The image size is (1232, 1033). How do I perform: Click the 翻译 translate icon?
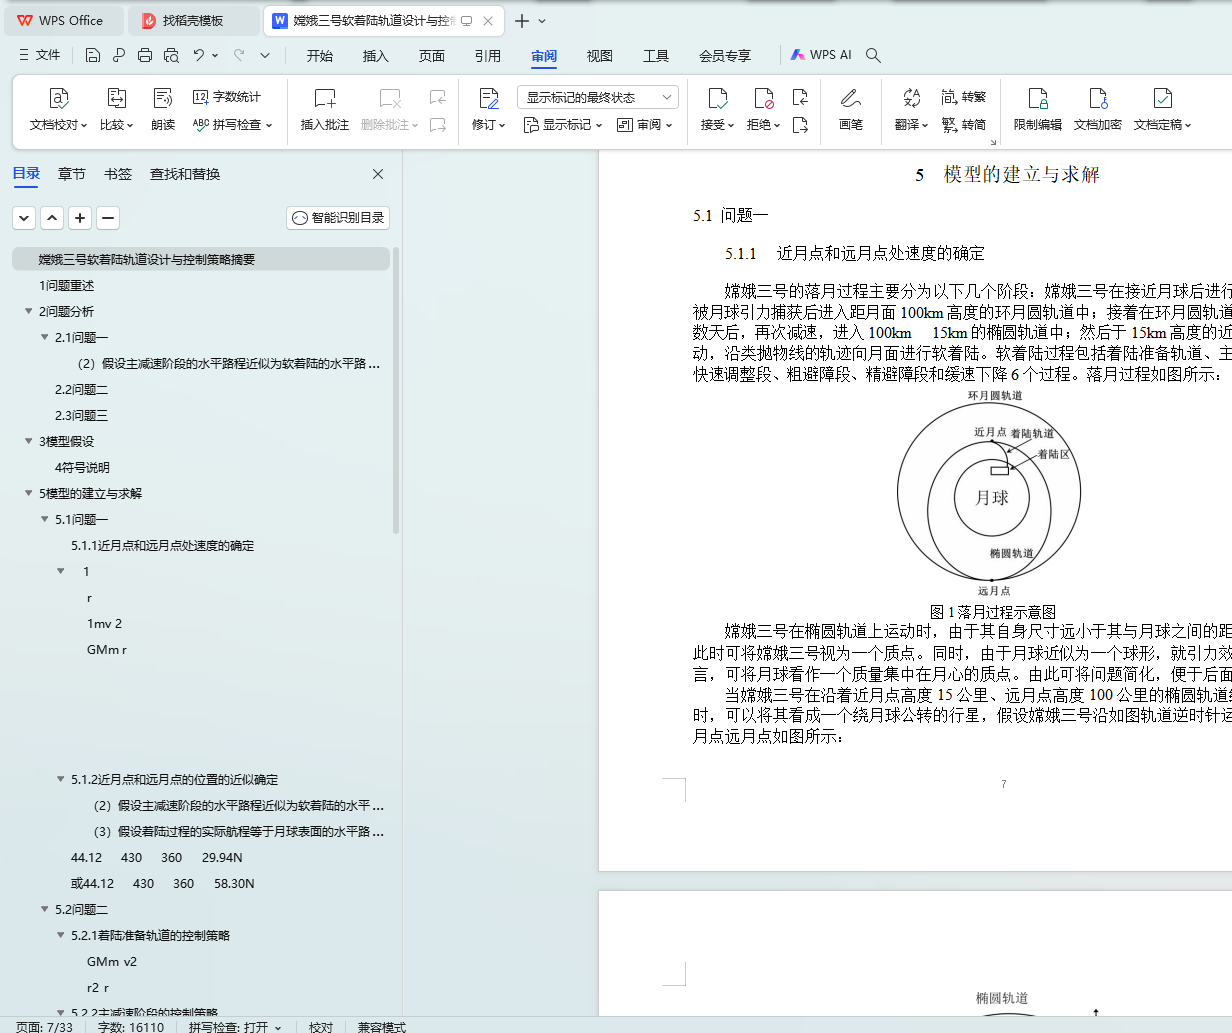point(911,98)
